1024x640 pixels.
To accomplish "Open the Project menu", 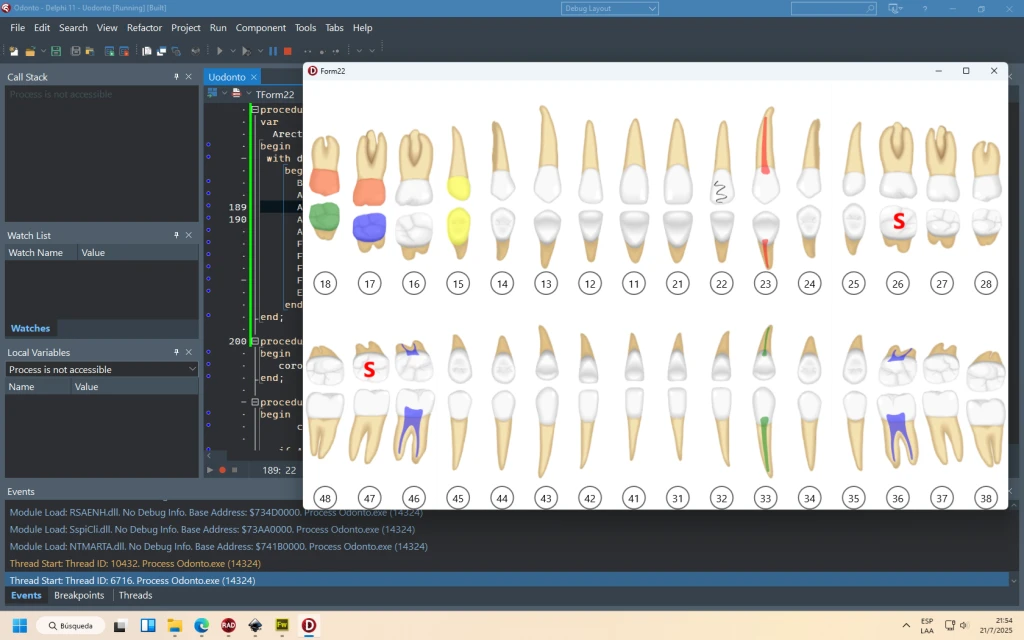I will point(186,28).
